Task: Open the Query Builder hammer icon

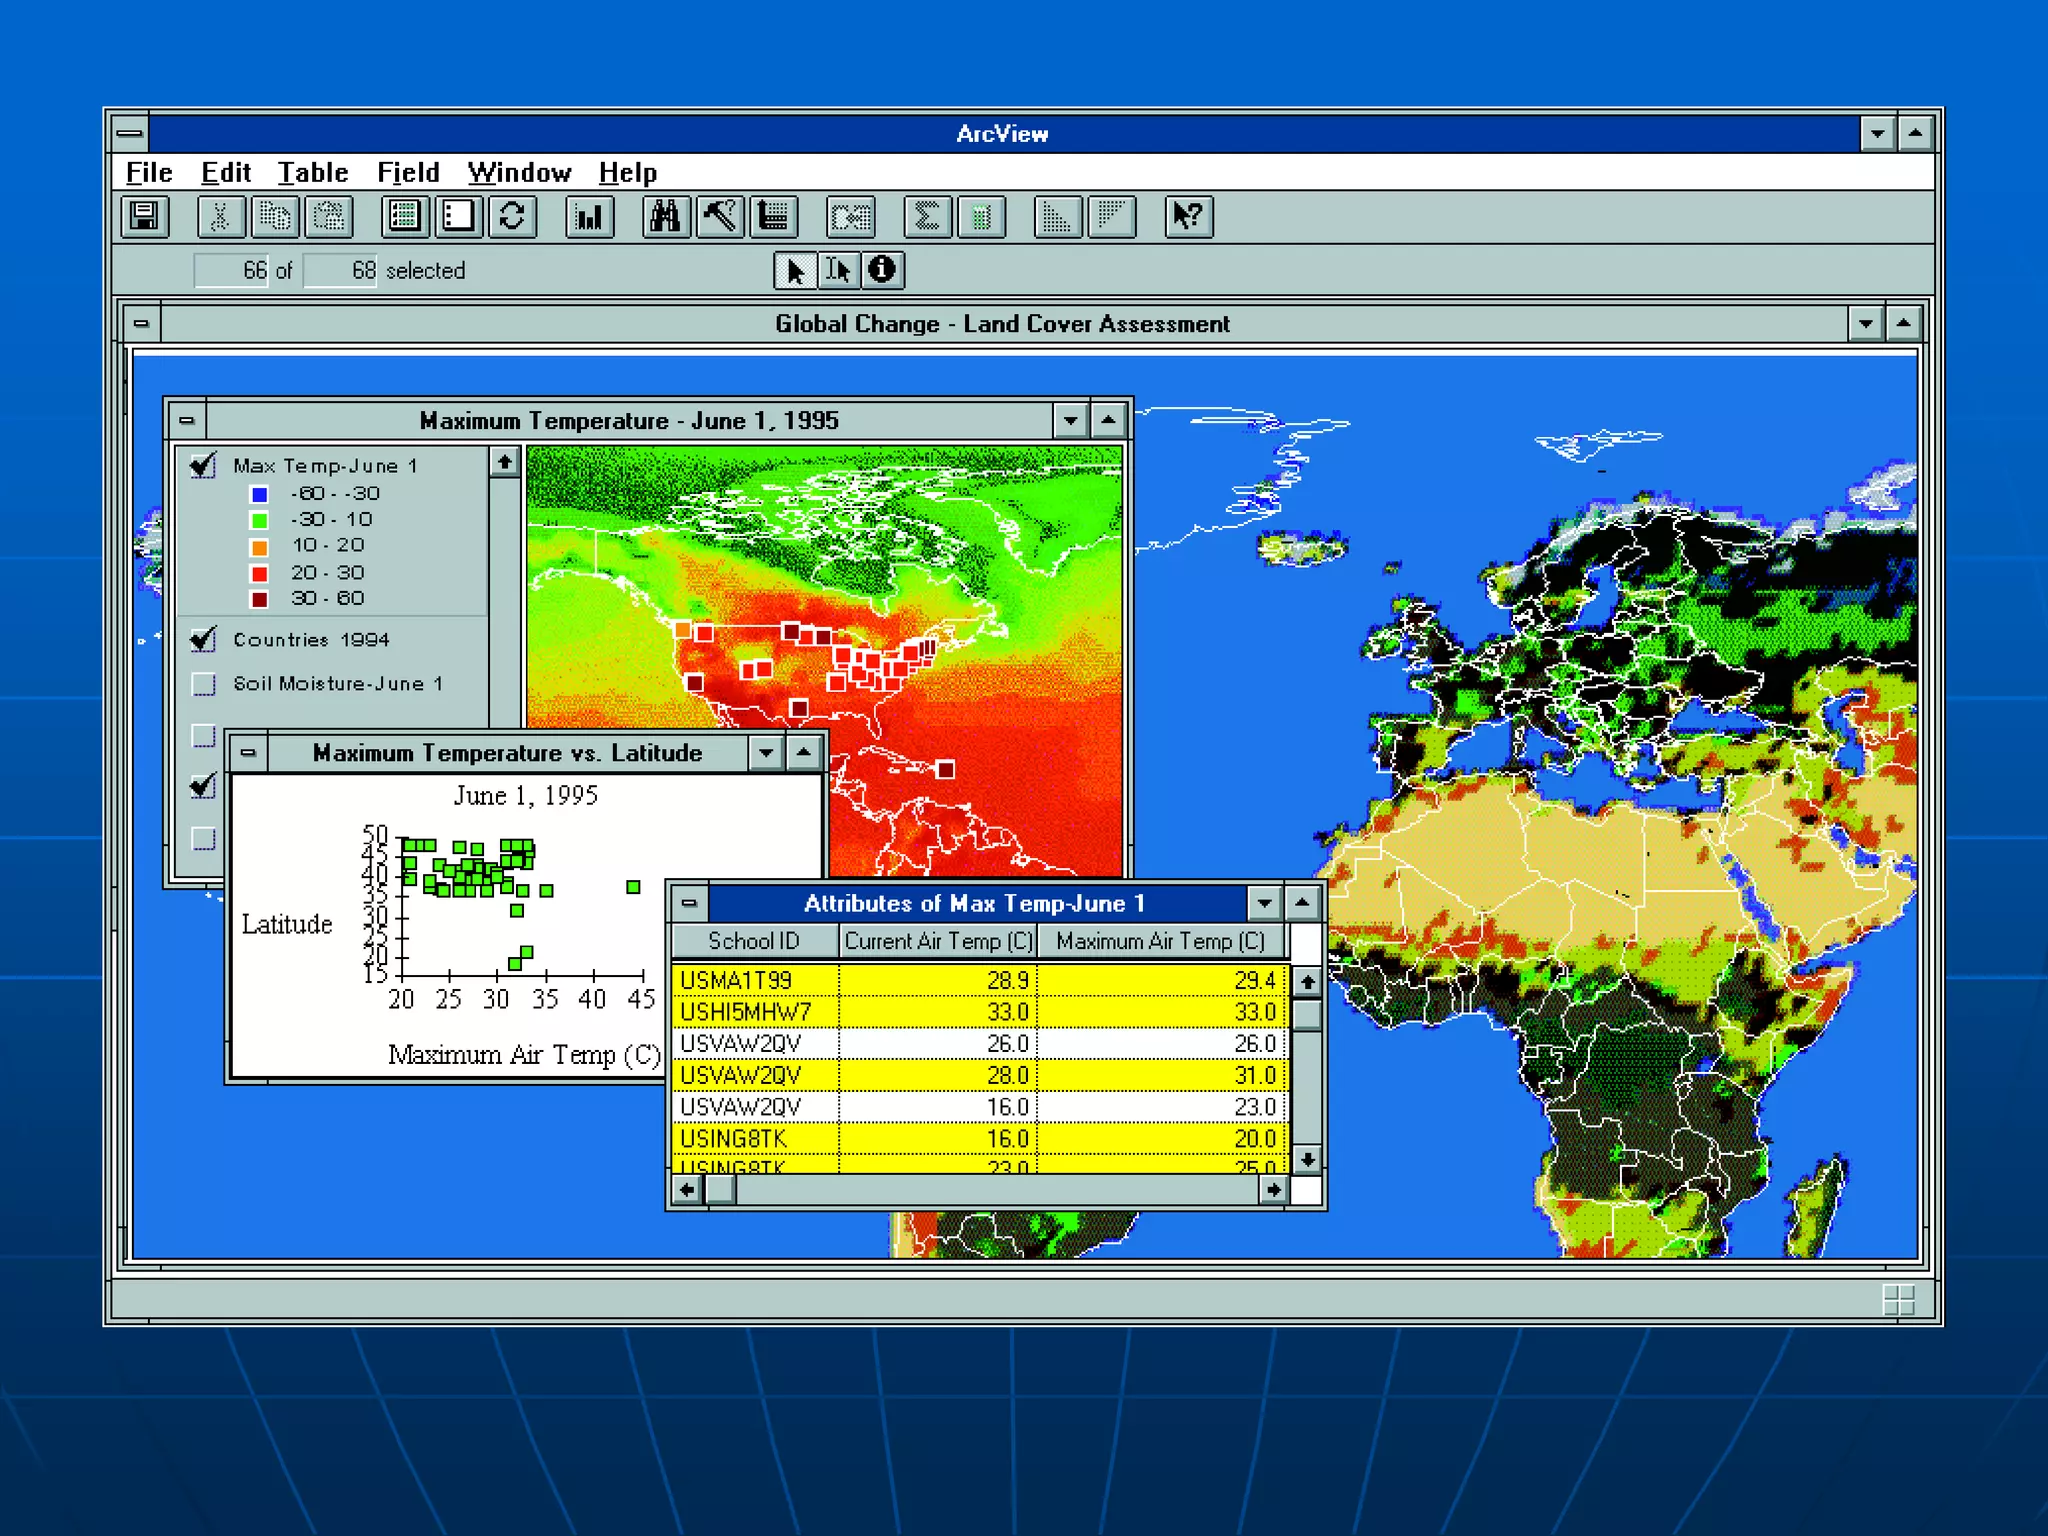Action: click(x=719, y=217)
